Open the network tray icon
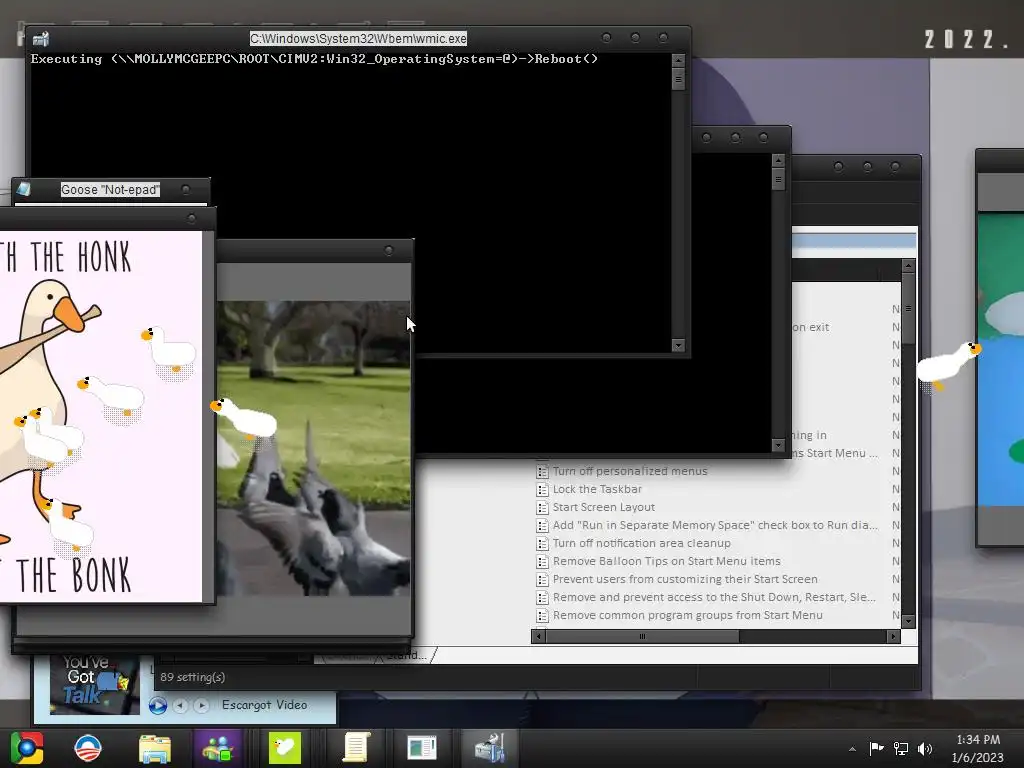The height and width of the screenshot is (768, 1024). pos(901,748)
